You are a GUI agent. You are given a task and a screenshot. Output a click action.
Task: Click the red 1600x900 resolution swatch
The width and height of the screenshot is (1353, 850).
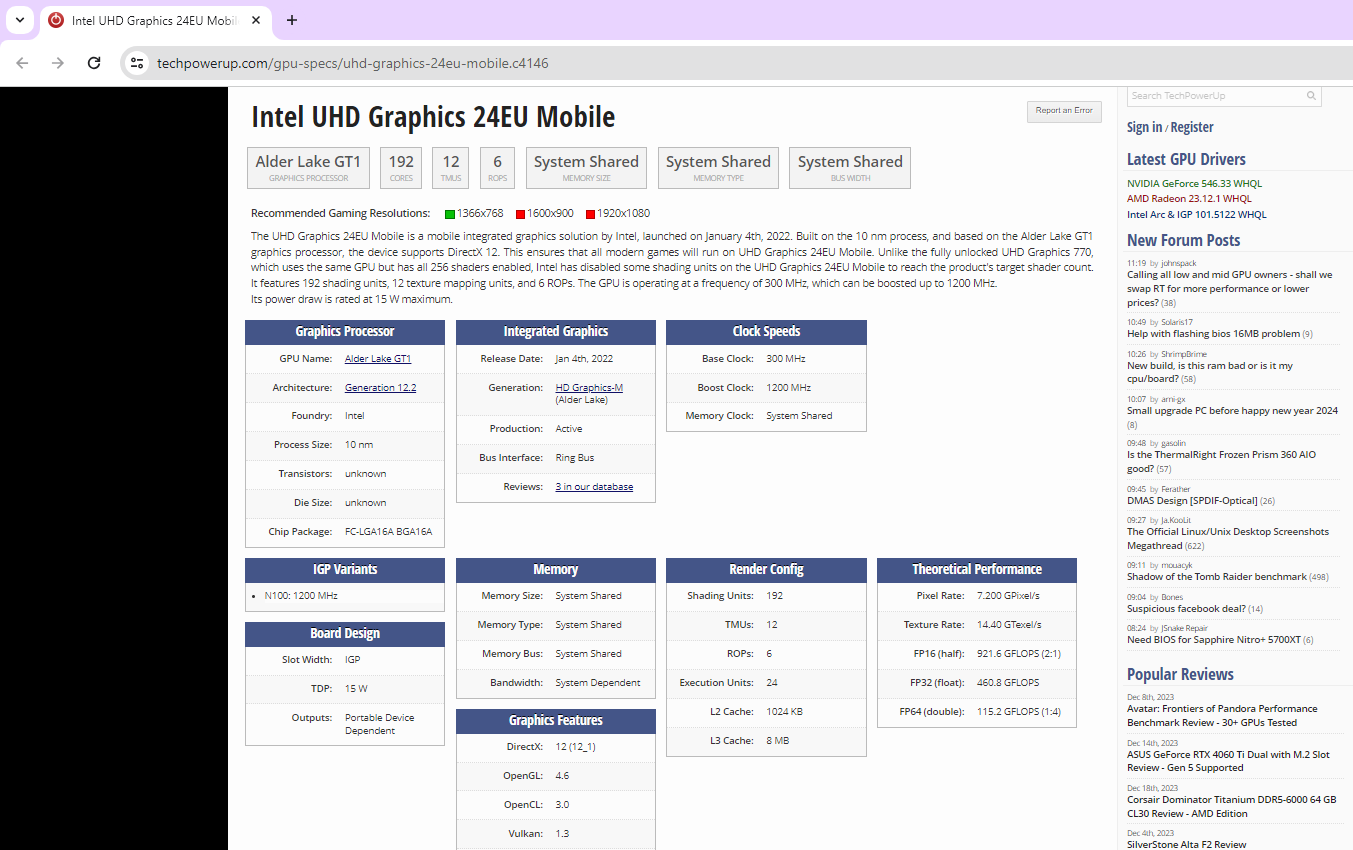pos(521,214)
